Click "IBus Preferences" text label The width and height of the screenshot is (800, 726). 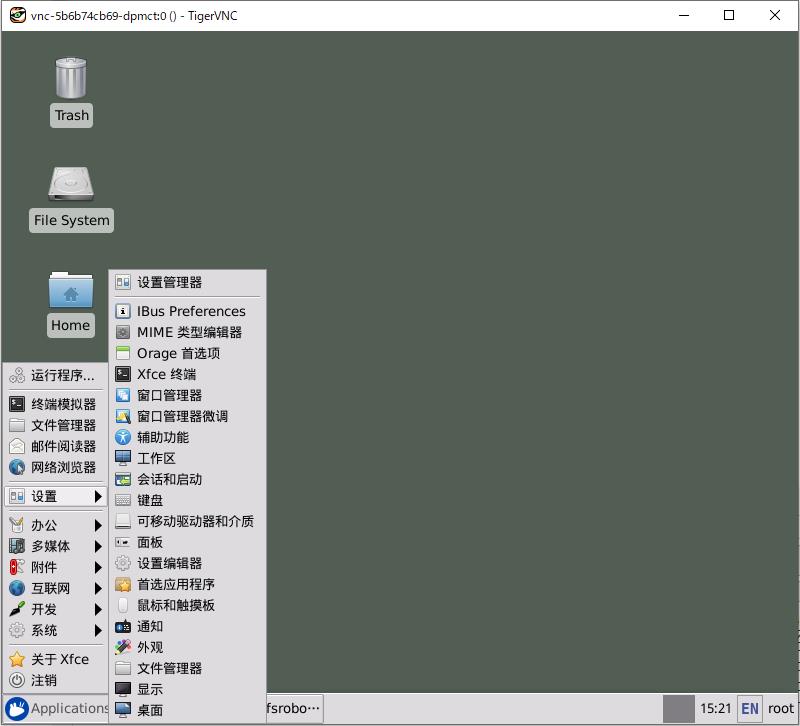(191, 311)
